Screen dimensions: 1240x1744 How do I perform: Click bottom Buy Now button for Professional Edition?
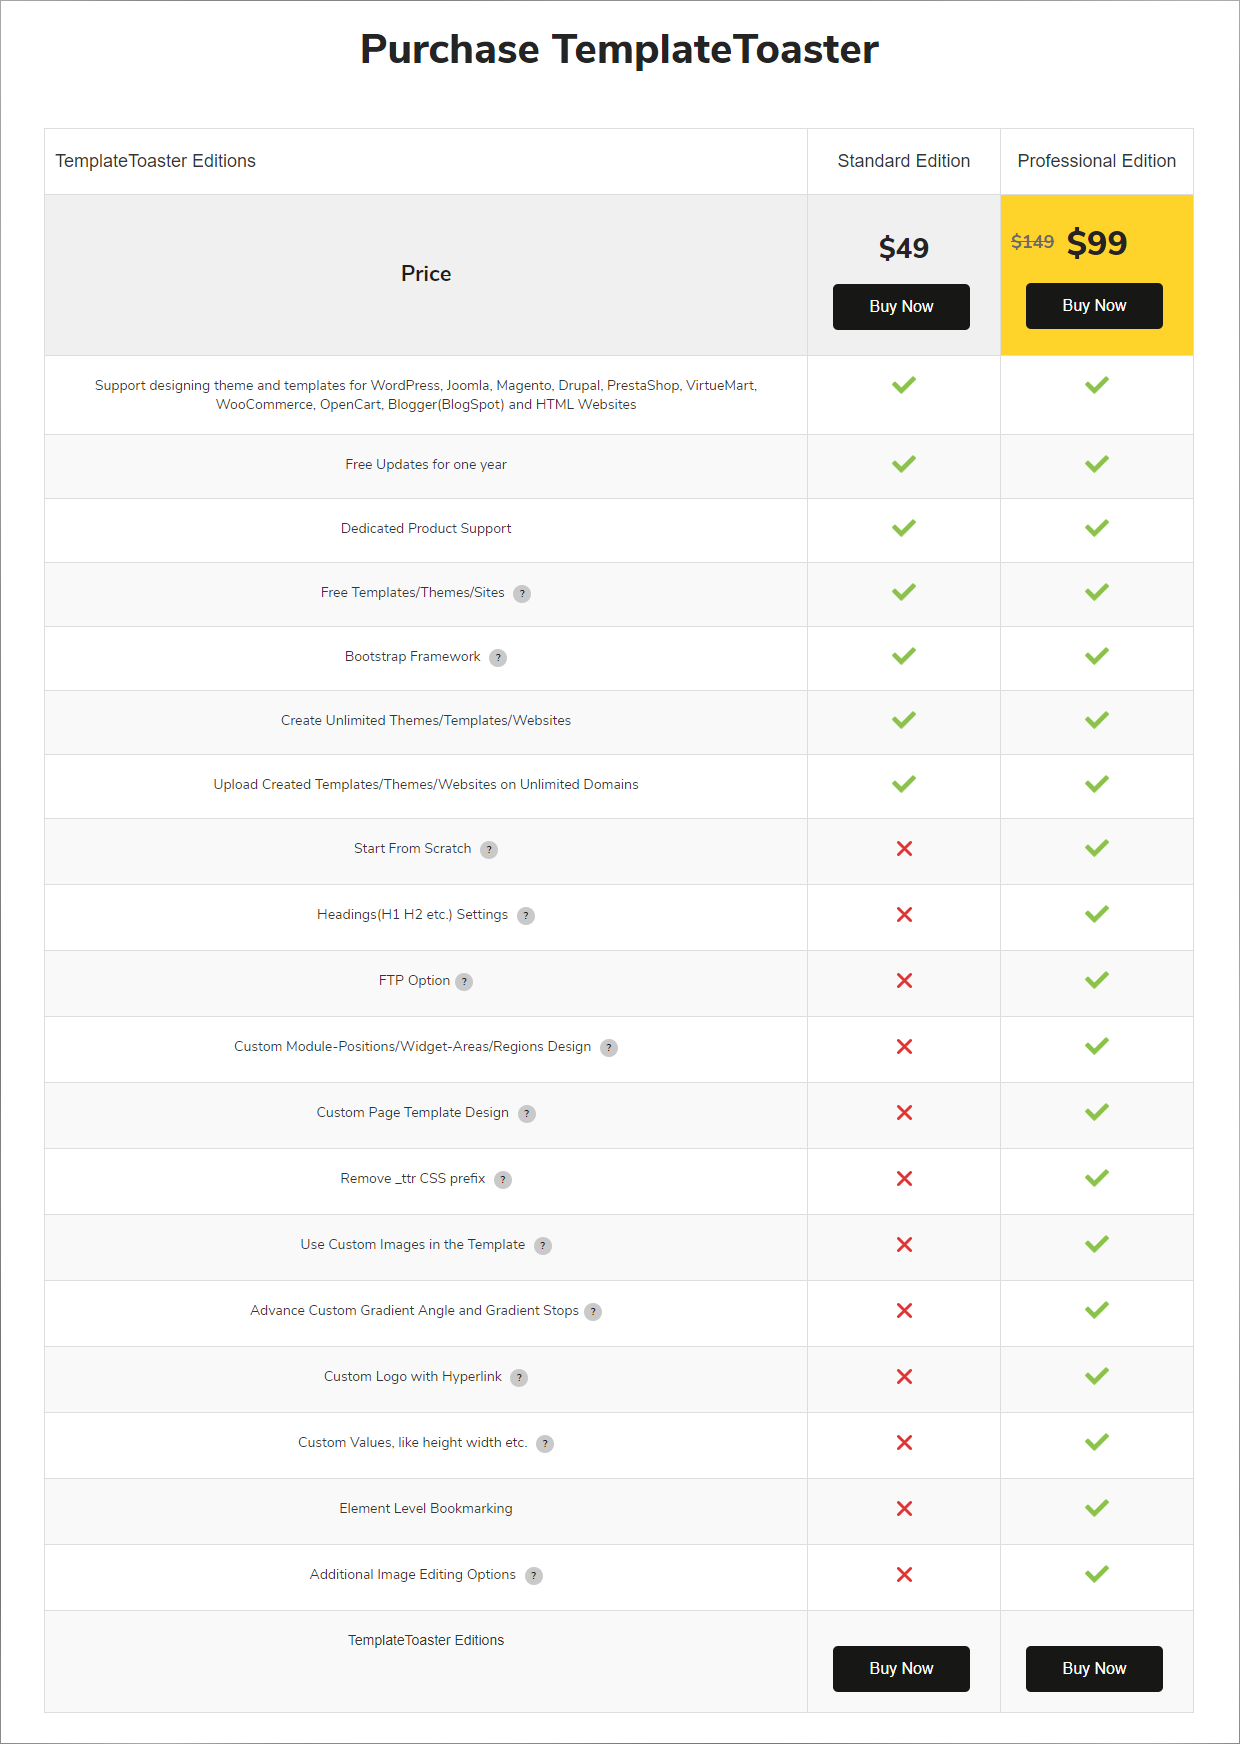point(1094,1669)
